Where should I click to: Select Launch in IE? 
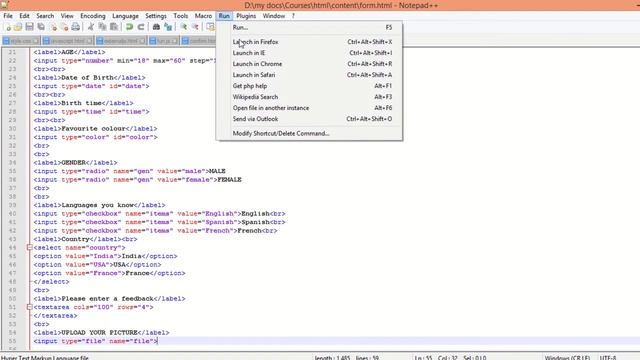coord(309,53)
